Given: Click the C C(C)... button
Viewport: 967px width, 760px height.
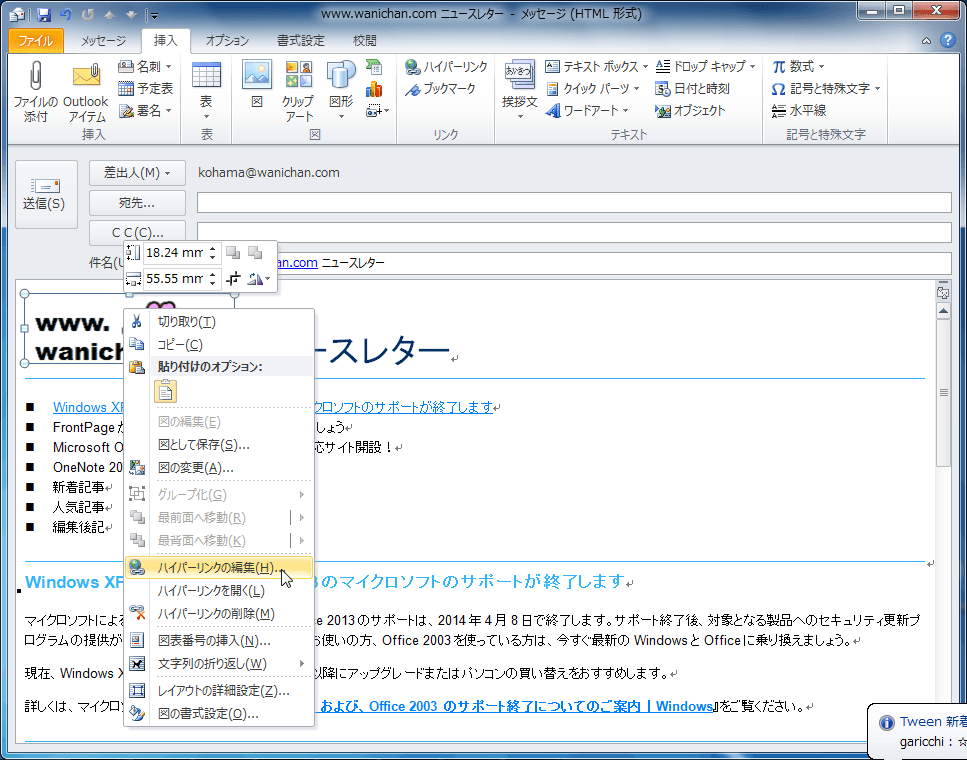Looking at the screenshot, I should [137, 233].
